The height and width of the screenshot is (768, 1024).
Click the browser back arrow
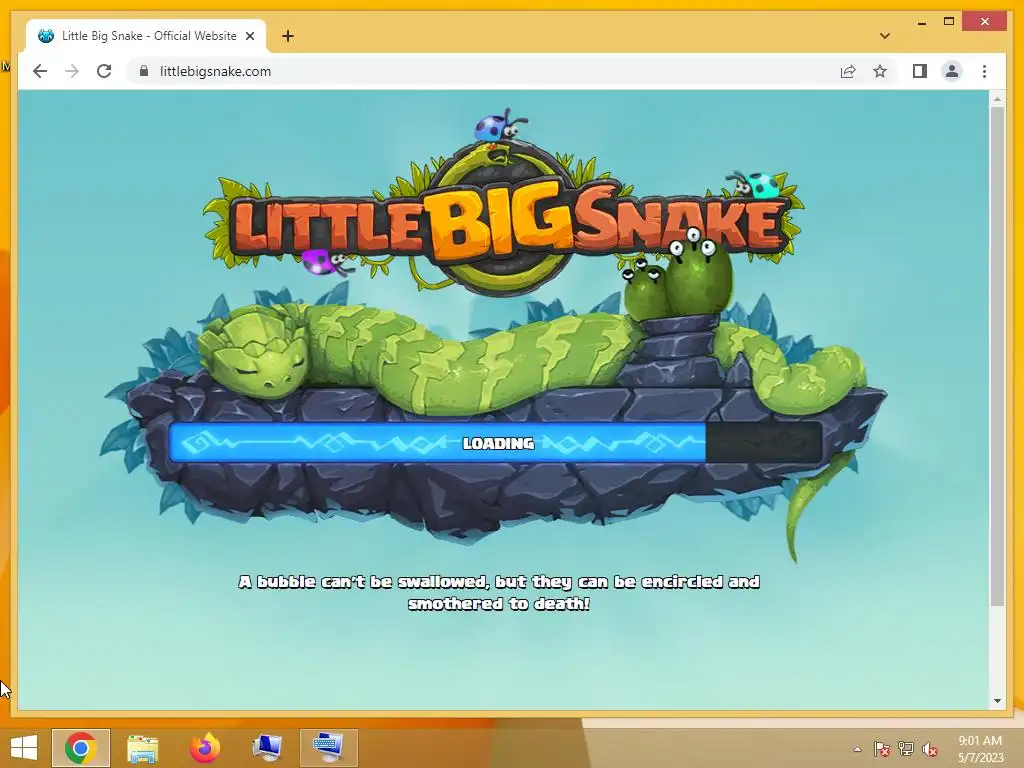pyautogui.click(x=40, y=71)
